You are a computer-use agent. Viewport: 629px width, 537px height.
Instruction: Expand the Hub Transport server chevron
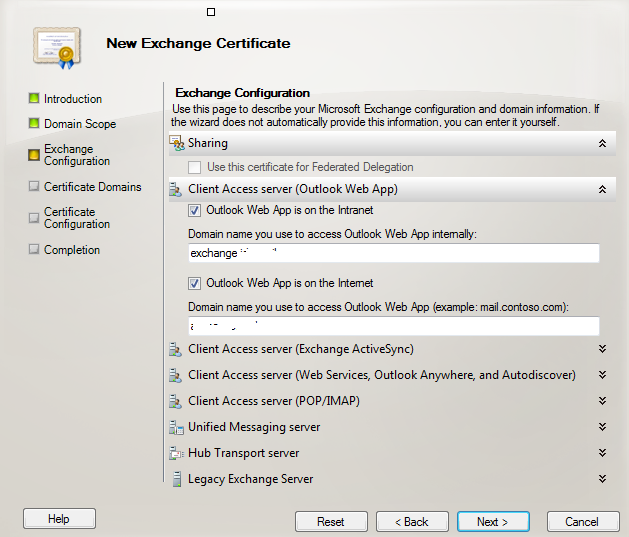[x=602, y=453]
